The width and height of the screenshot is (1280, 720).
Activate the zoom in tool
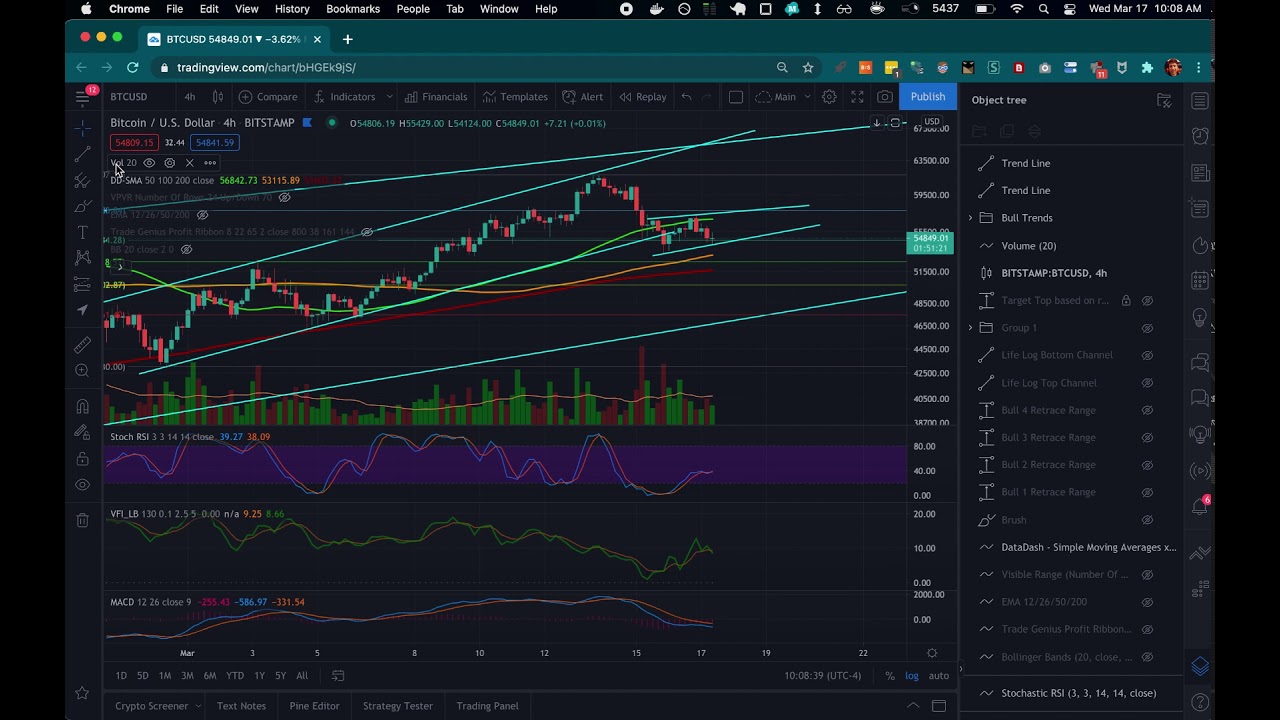83,371
